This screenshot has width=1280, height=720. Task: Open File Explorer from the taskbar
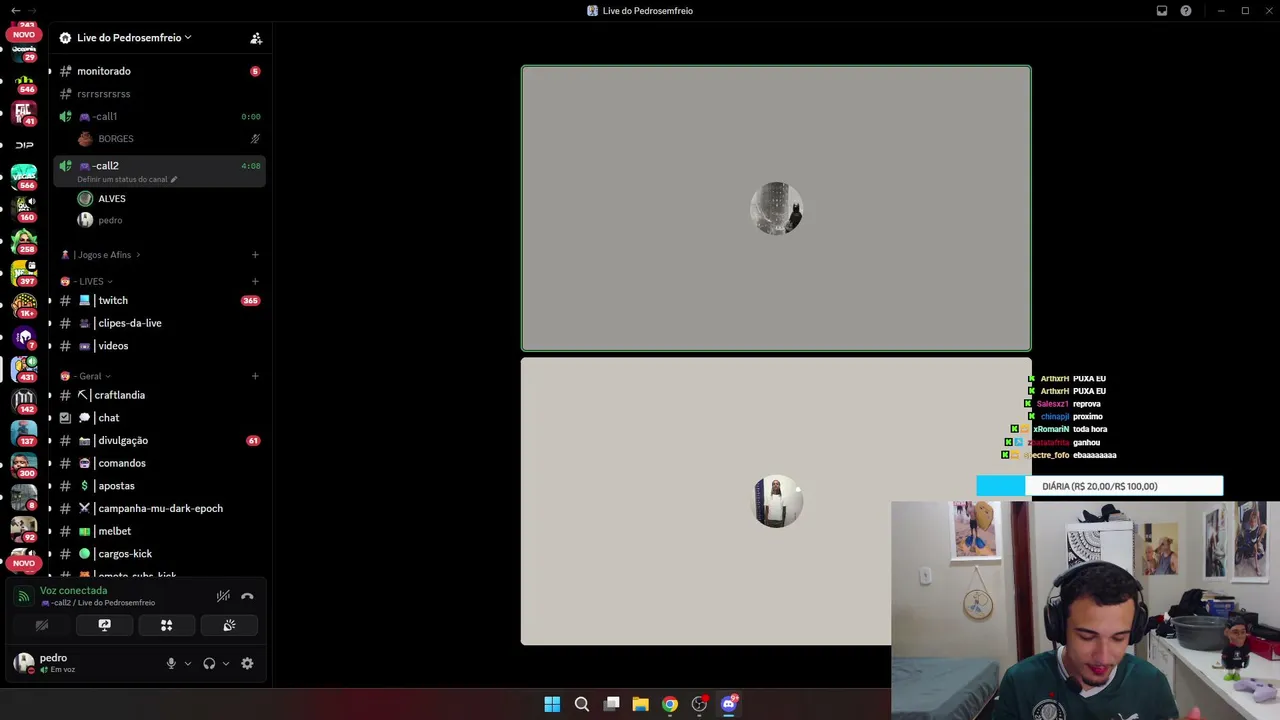point(641,704)
